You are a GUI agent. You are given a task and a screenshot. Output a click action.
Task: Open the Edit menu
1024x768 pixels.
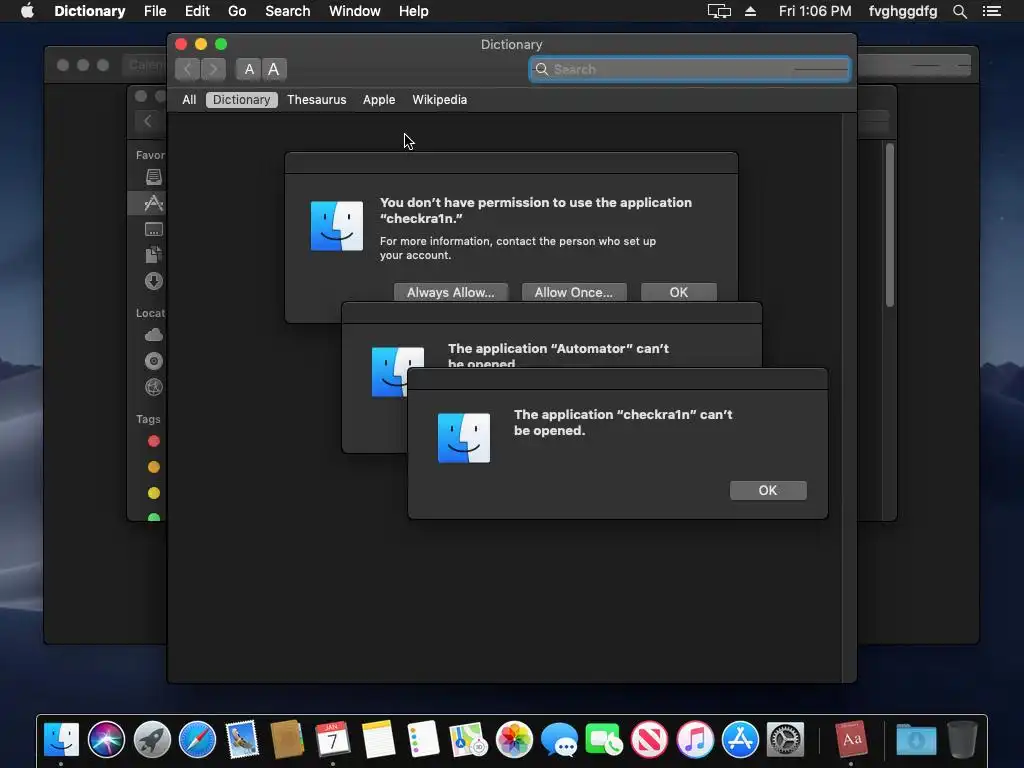pos(197,11)
